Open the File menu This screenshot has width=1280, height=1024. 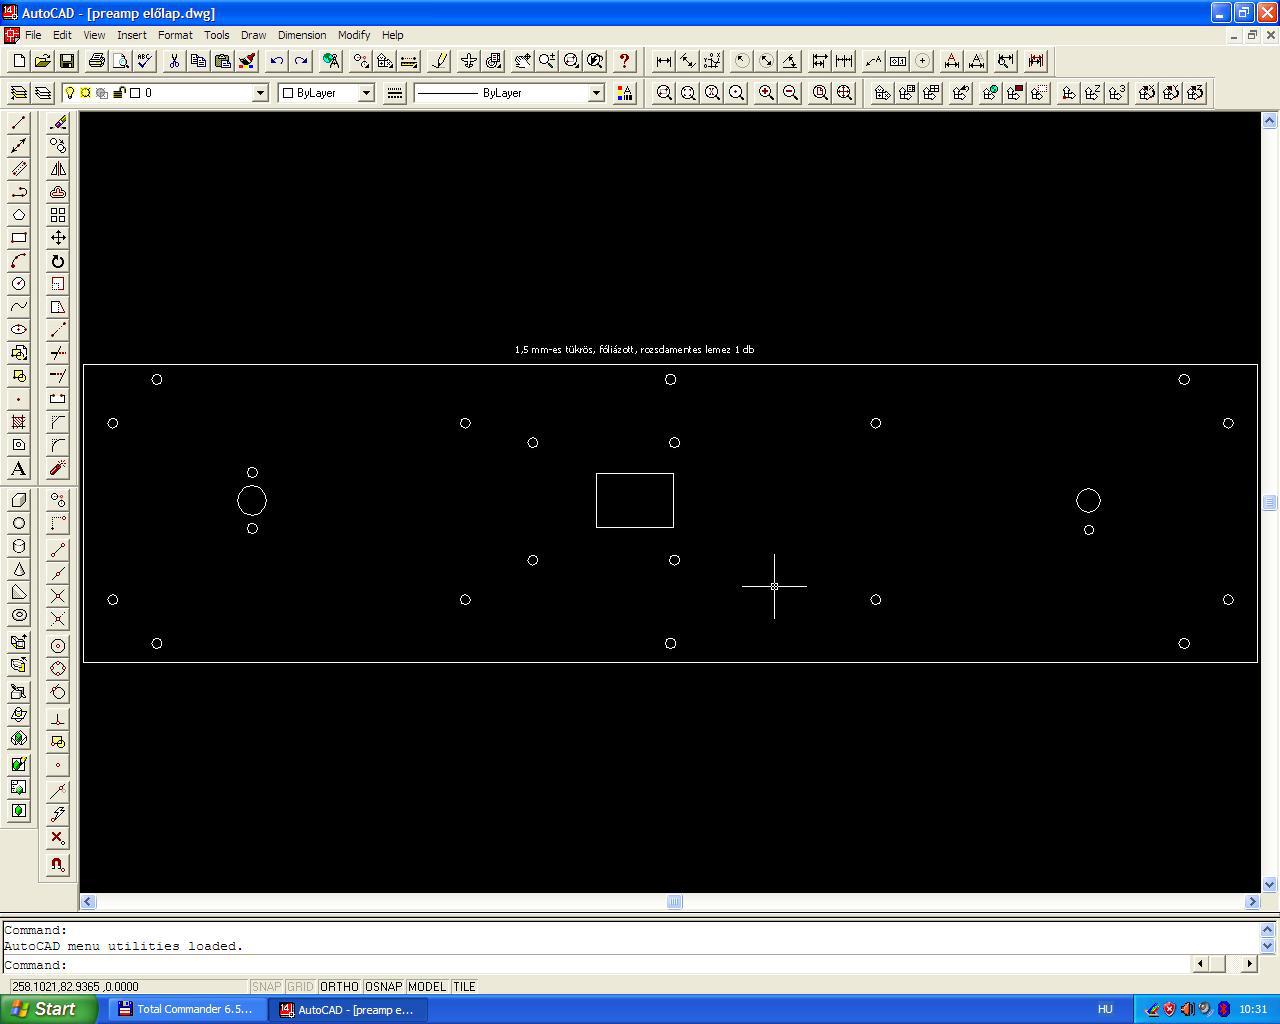click(33, 35)
